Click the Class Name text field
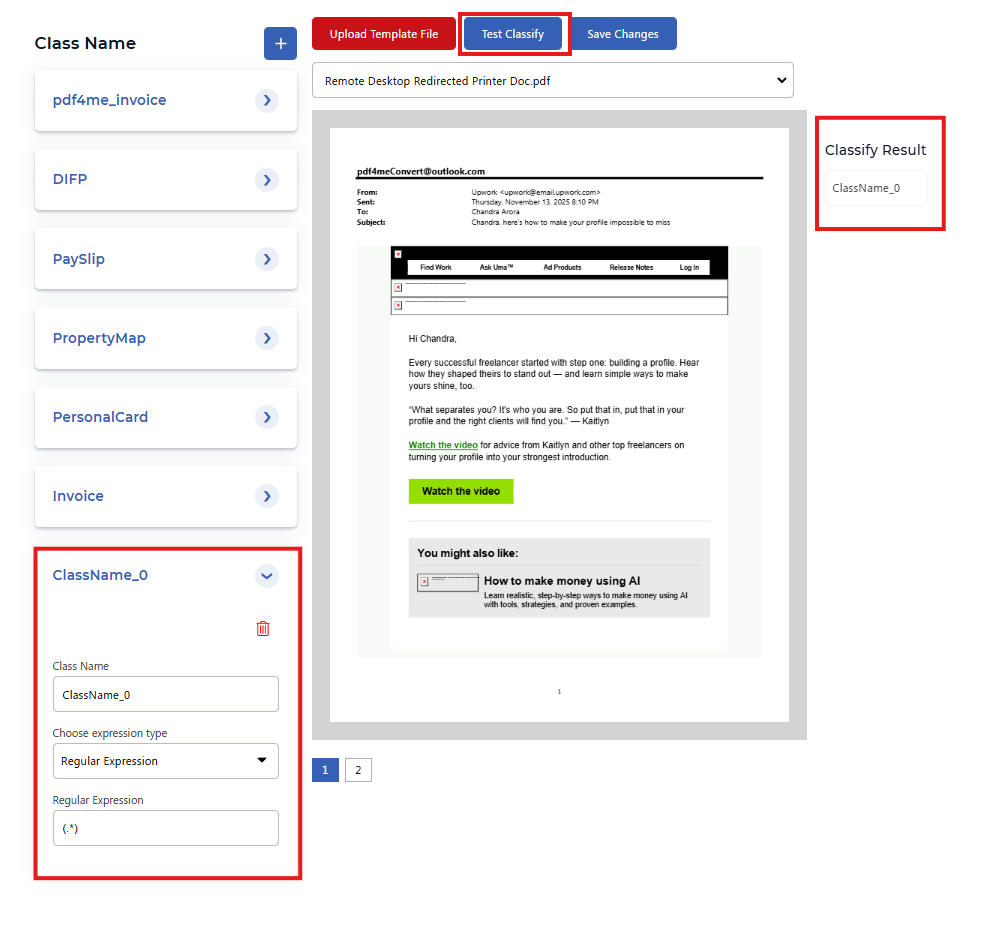The image size is (1007, 935). point(165,694)
